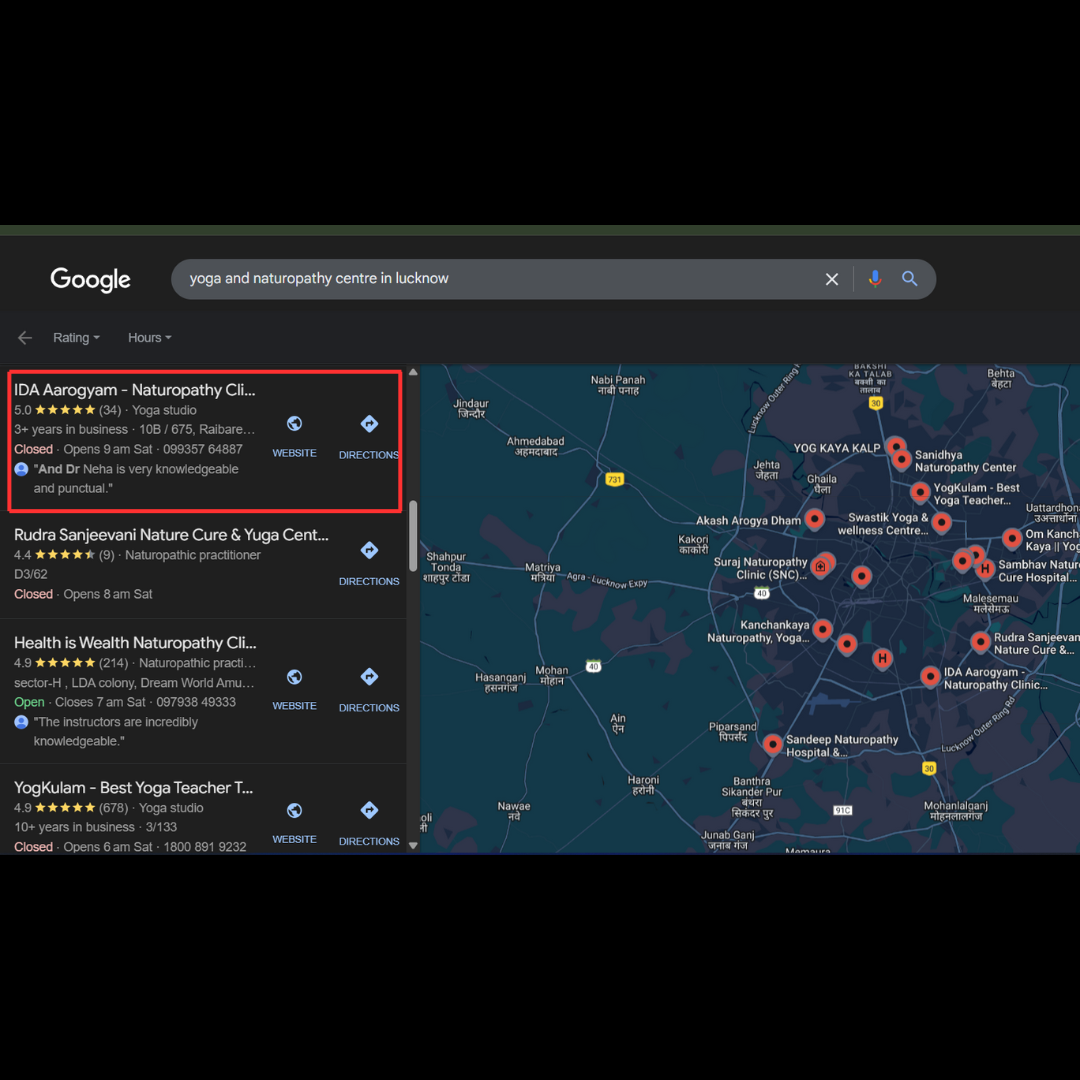Viewport: 1080px width, 1080px height.
Task: Expand the Hours filter dropdown
Action: (x=149, y=338)
